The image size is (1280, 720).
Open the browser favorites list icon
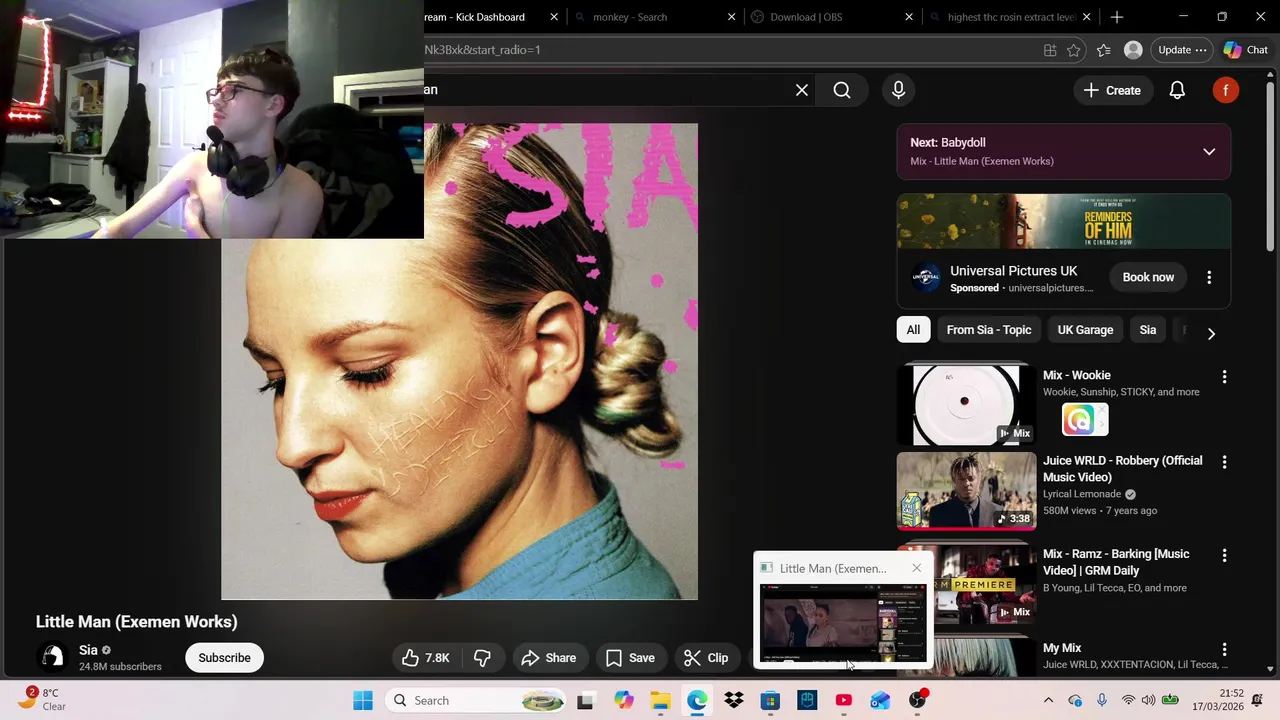coord(1103,50)
